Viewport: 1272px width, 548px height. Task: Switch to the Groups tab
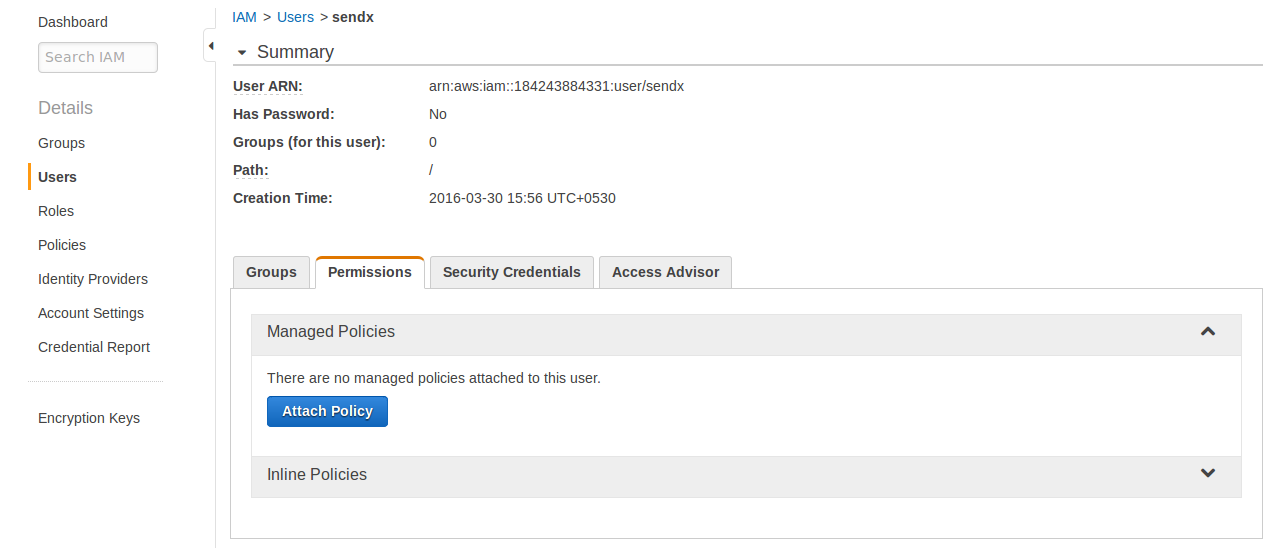click(x=271, y=272)
